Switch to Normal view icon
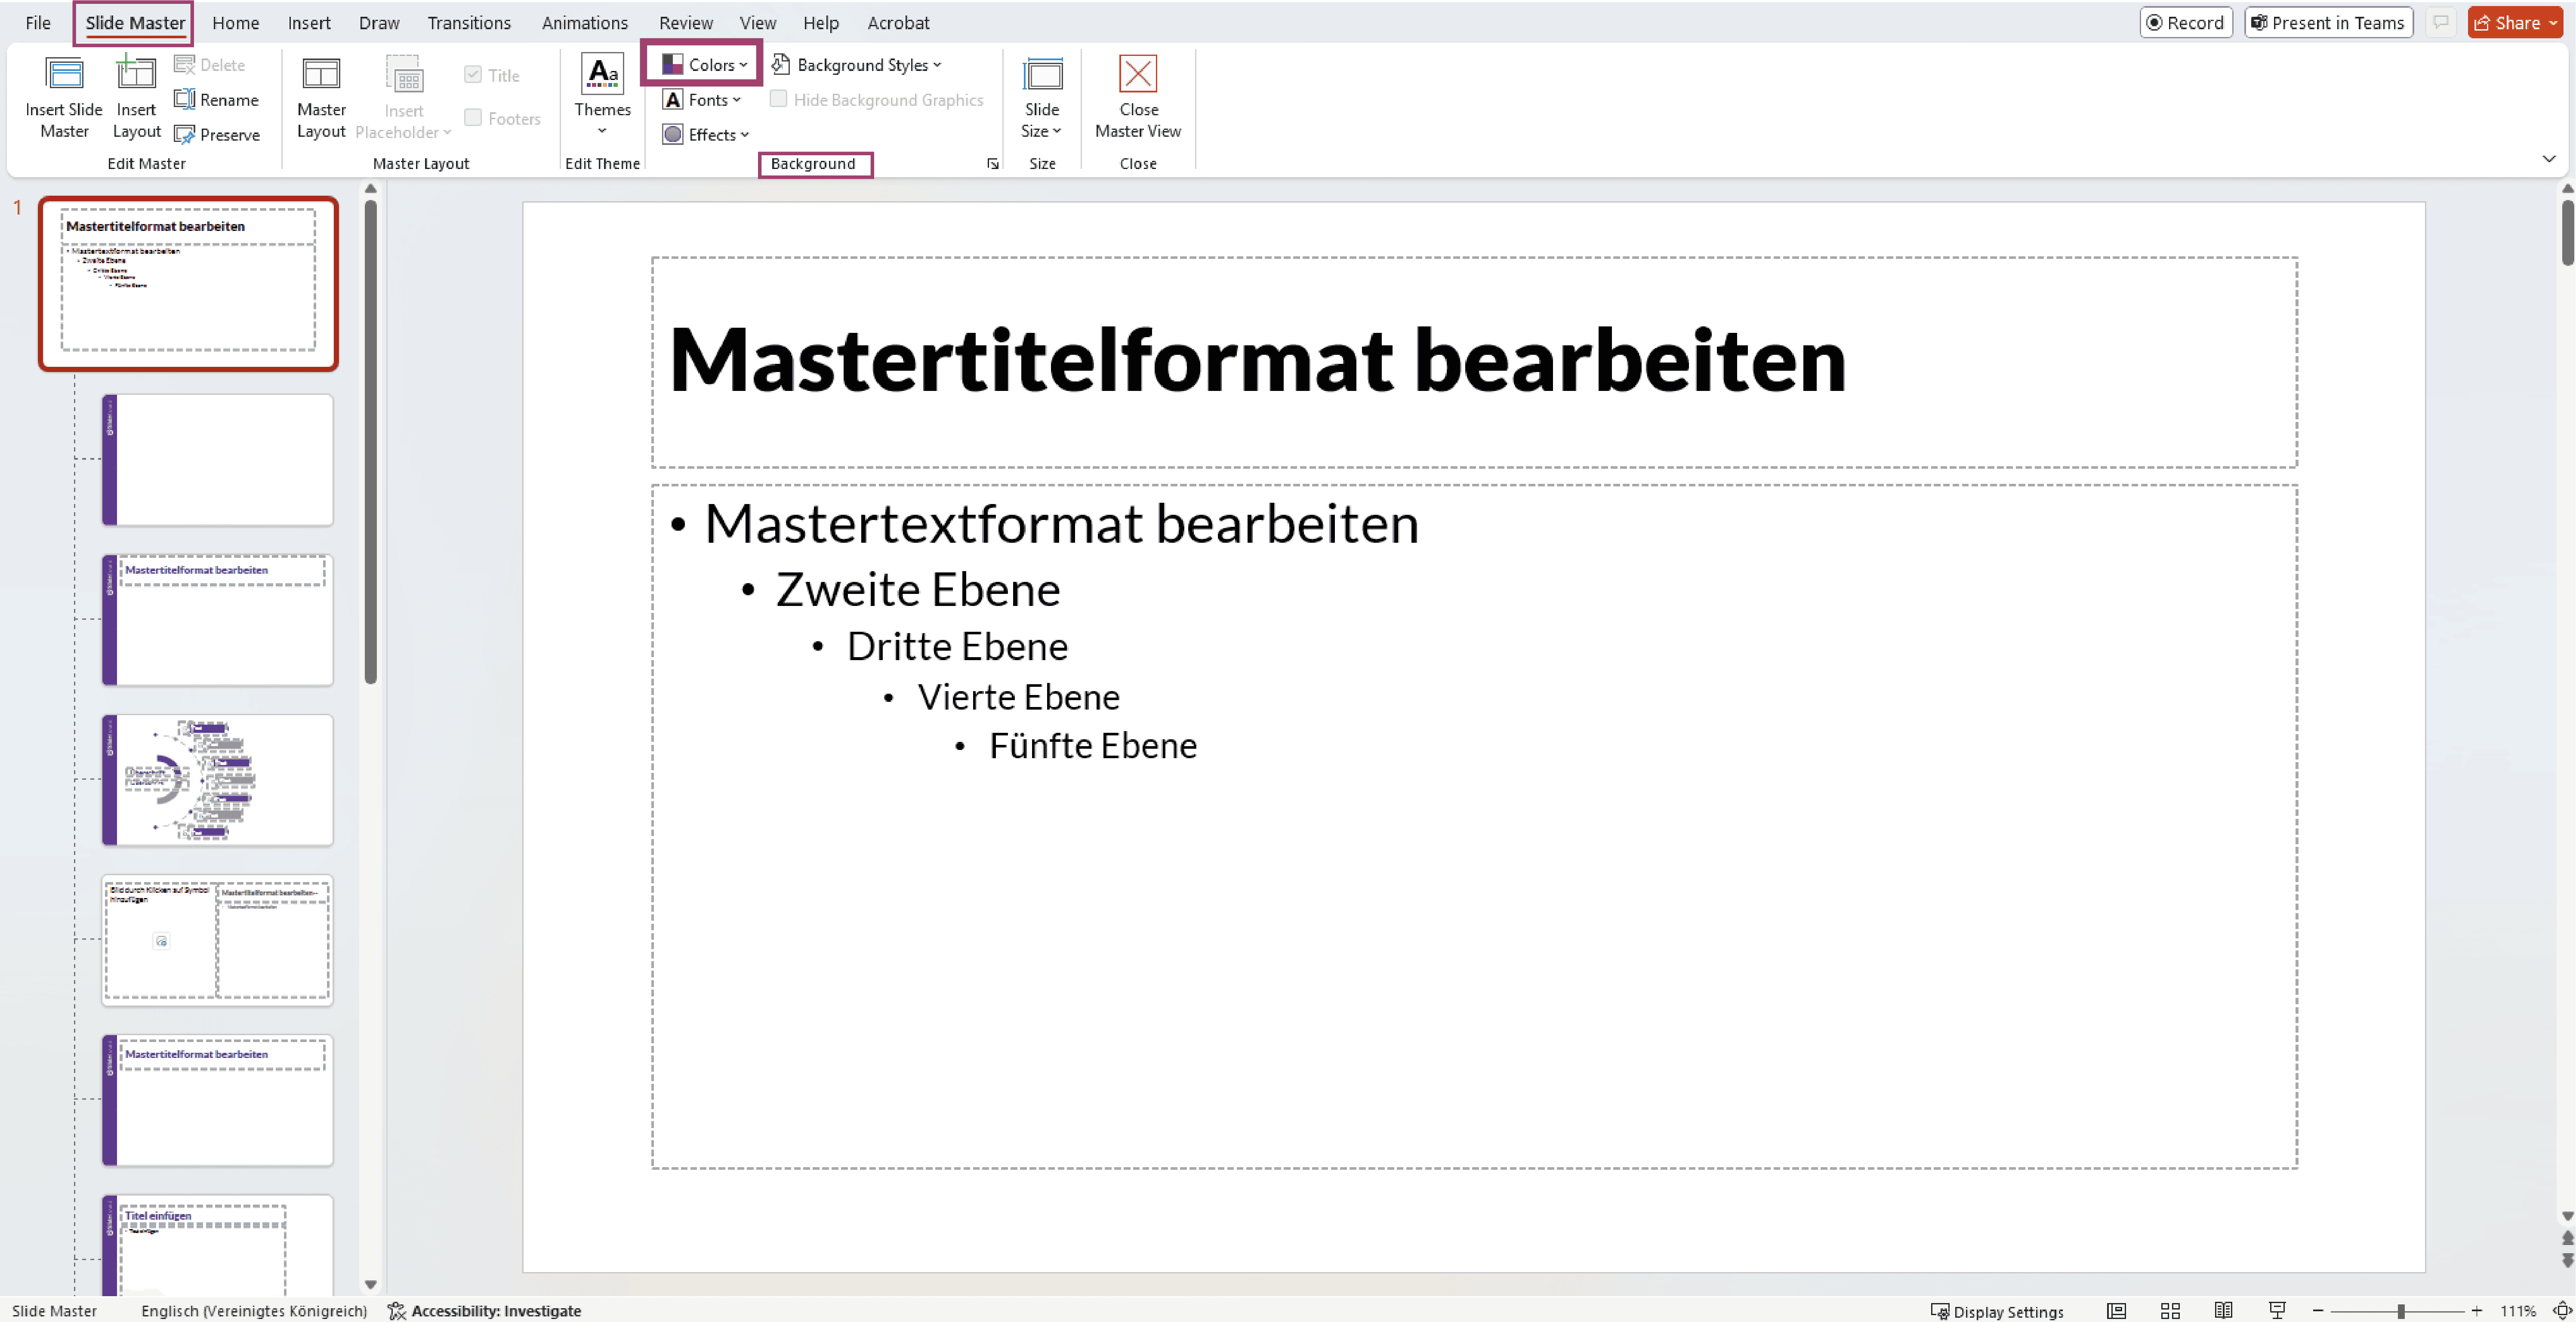2576x1322 pixels. [2116, 1311]
